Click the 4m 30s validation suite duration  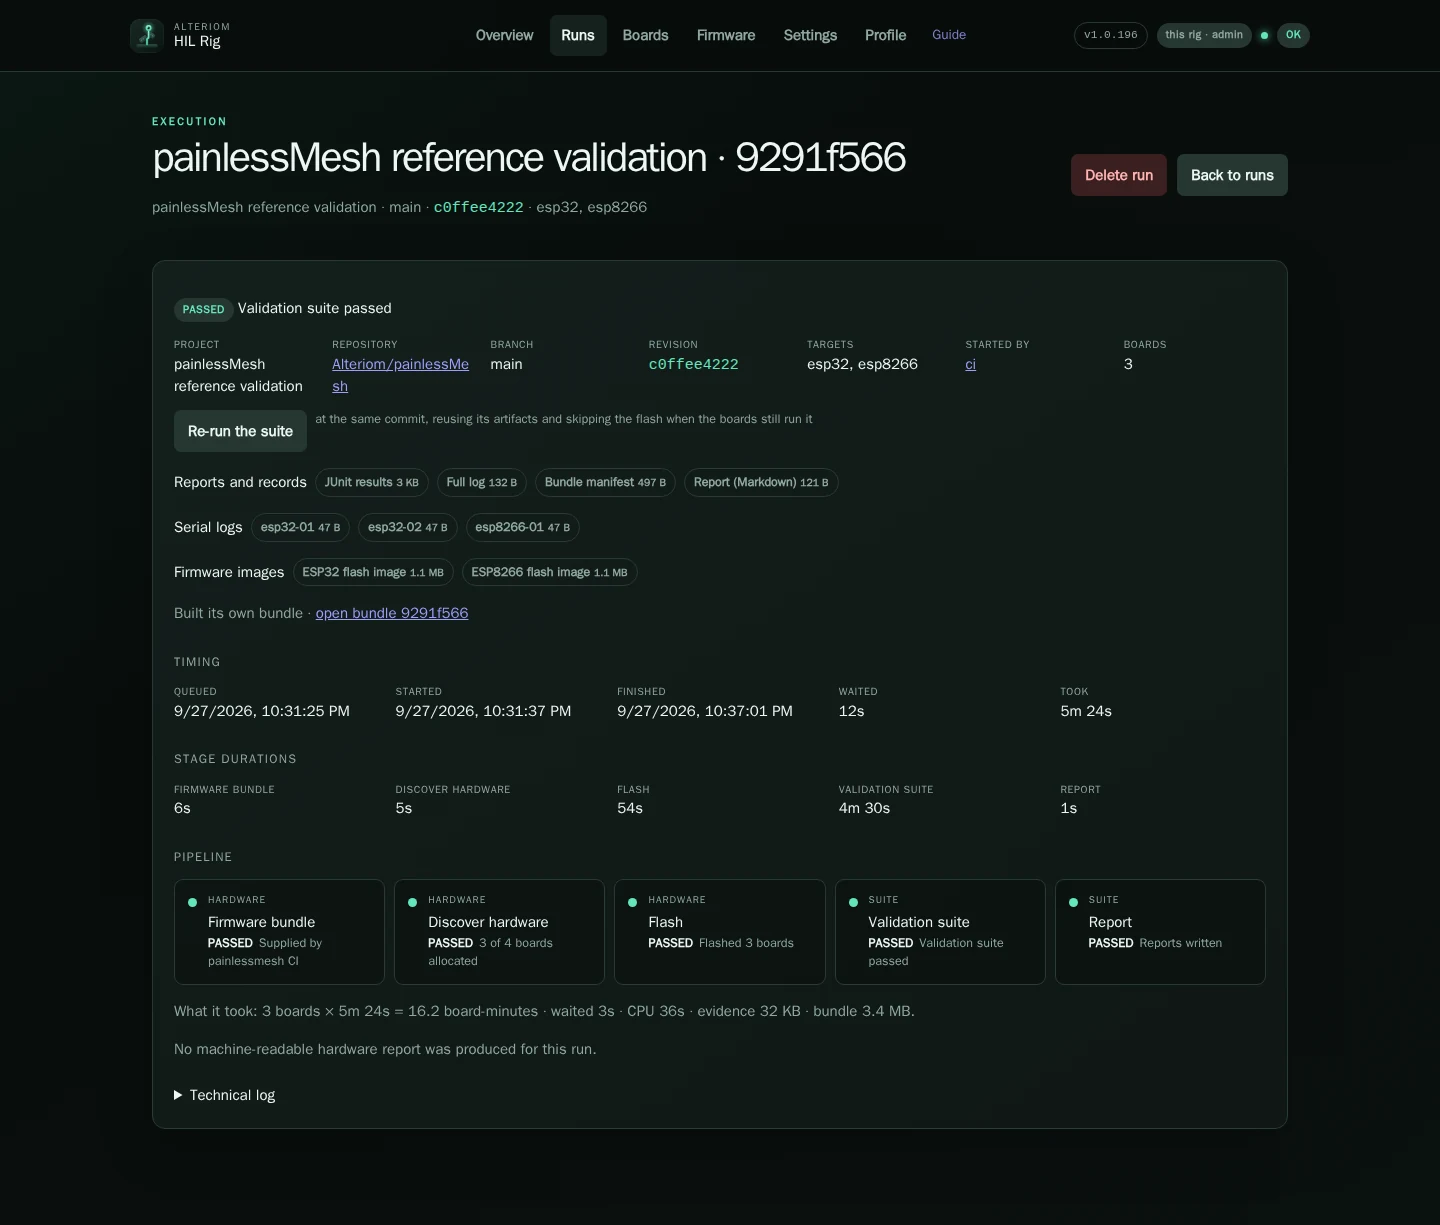(x=864, y=808)
